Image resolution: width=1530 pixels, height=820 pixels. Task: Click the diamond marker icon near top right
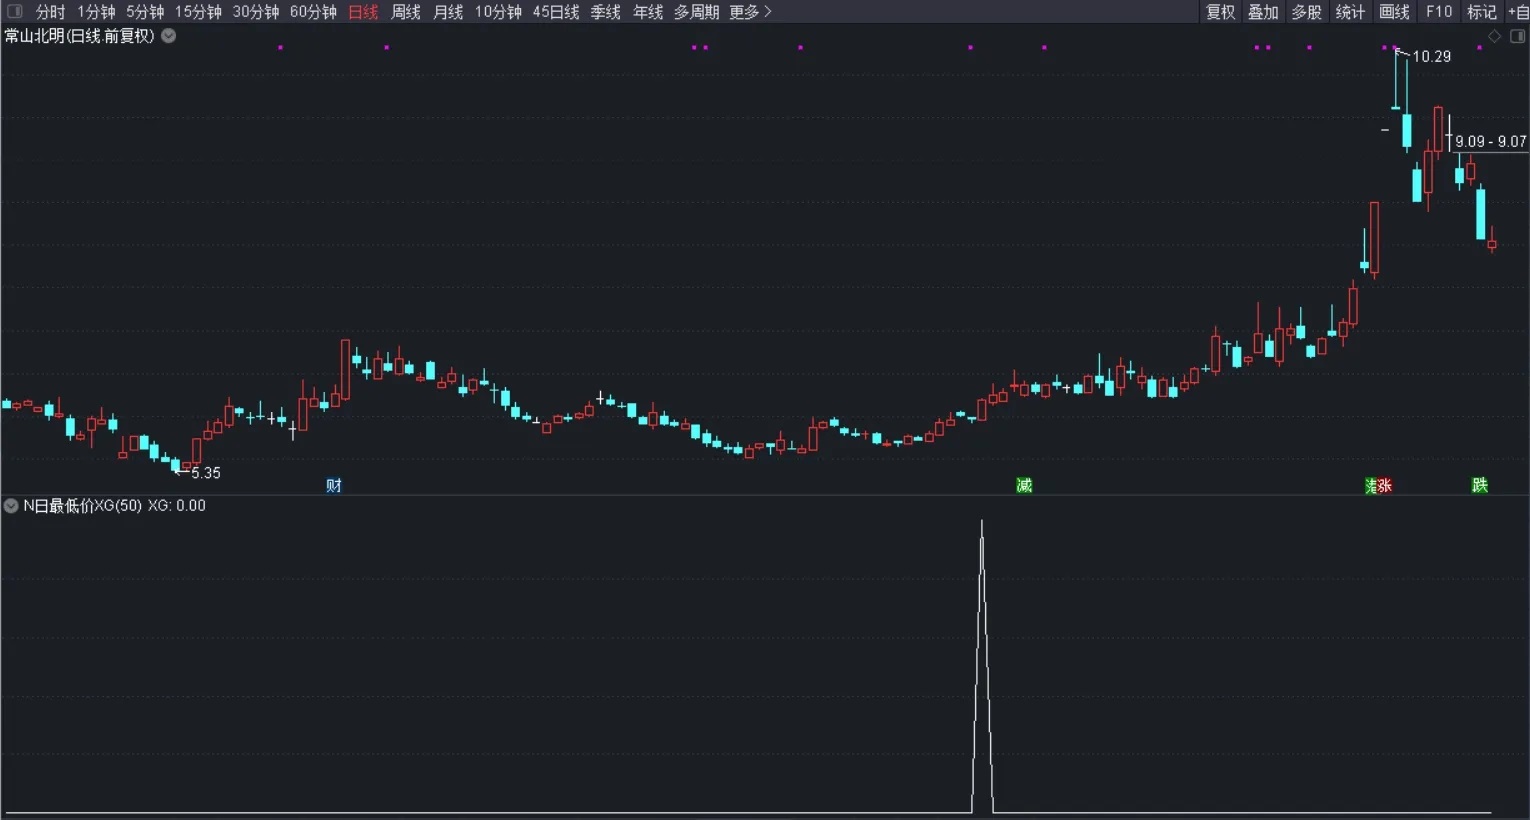point(1495,35)
